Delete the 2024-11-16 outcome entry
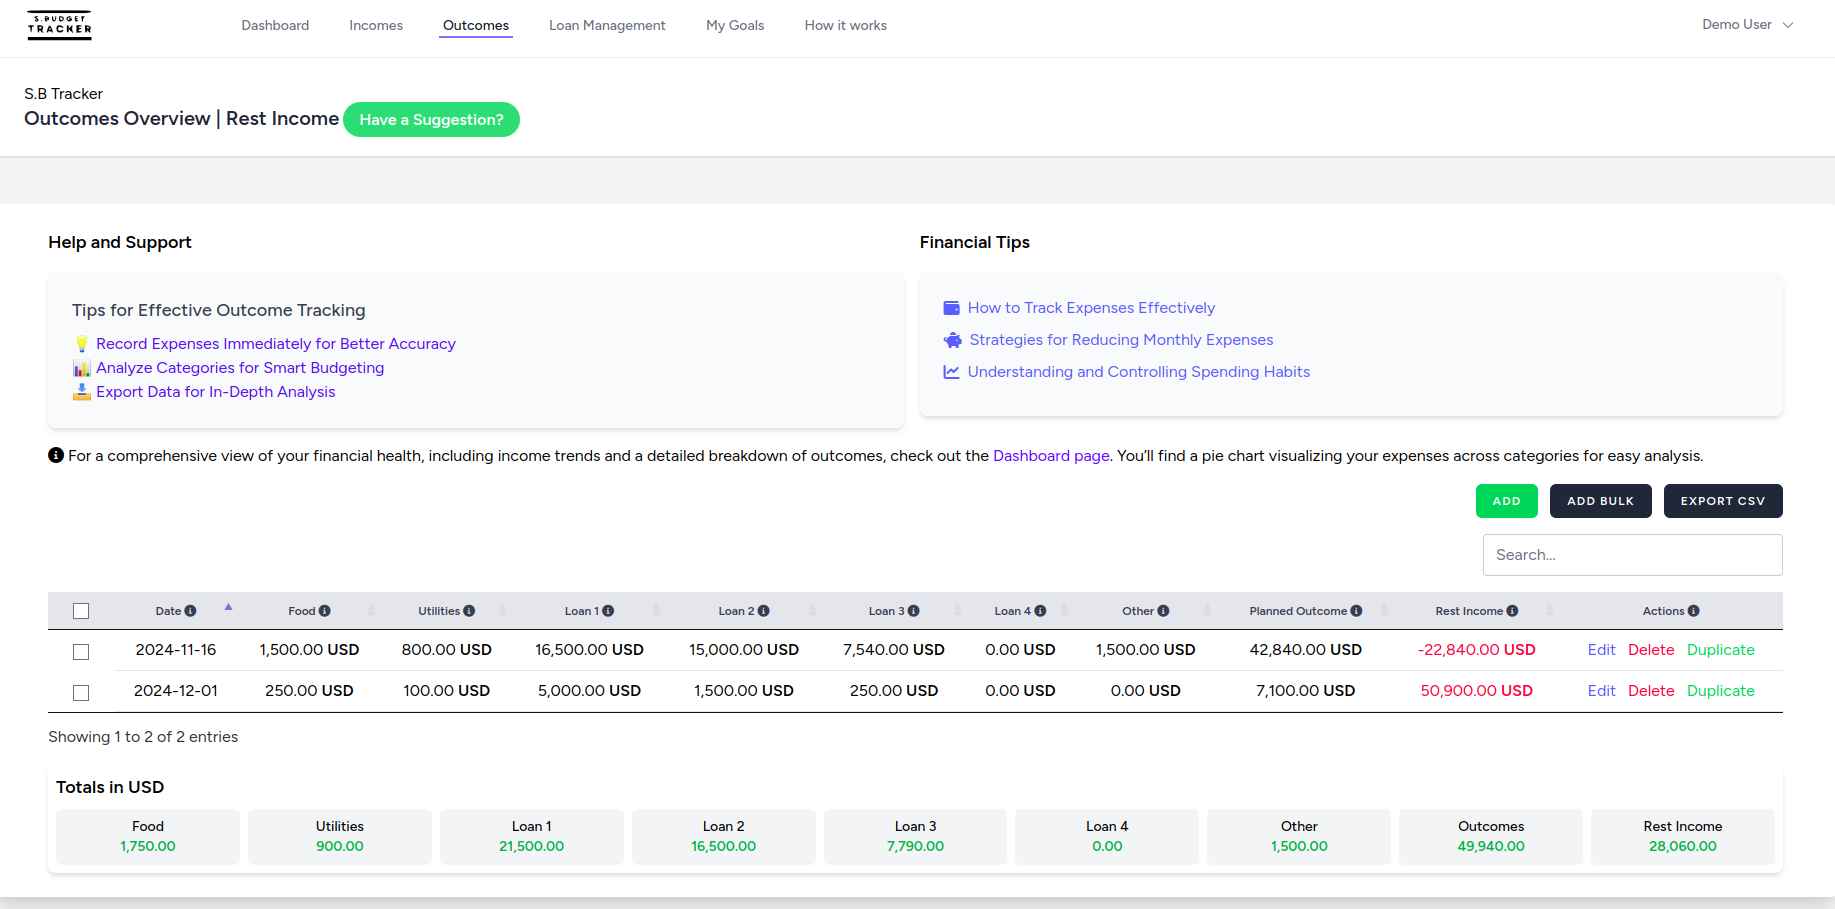This screenshot has width=1835, height=909. [1650, 650]
